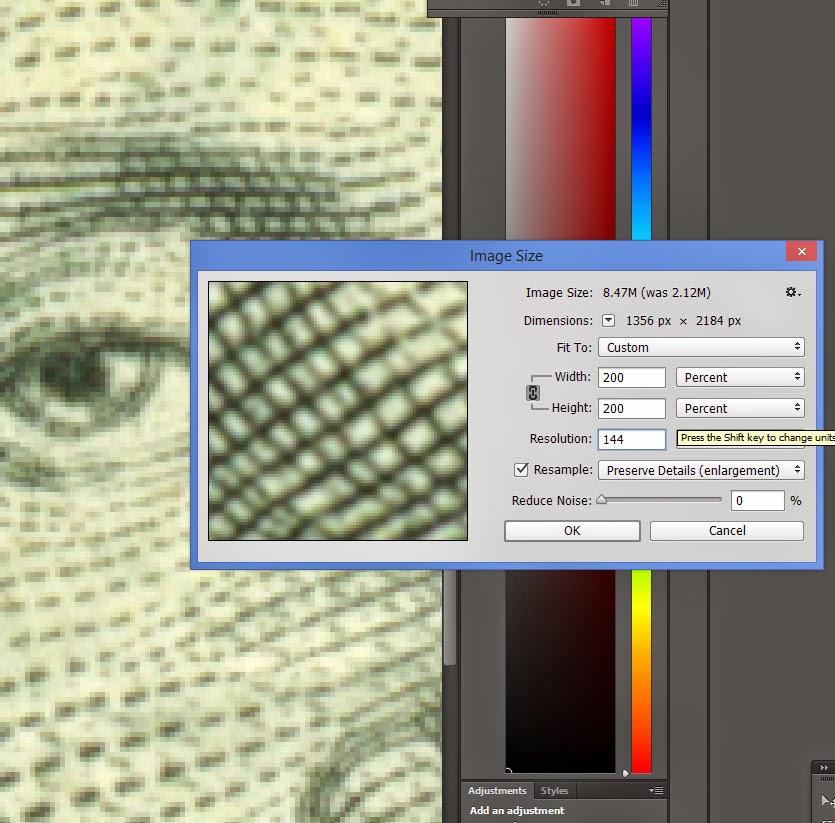The image size is (835, 823).
Task: Confirm resize with the OK button
Action: click(572, 531)
